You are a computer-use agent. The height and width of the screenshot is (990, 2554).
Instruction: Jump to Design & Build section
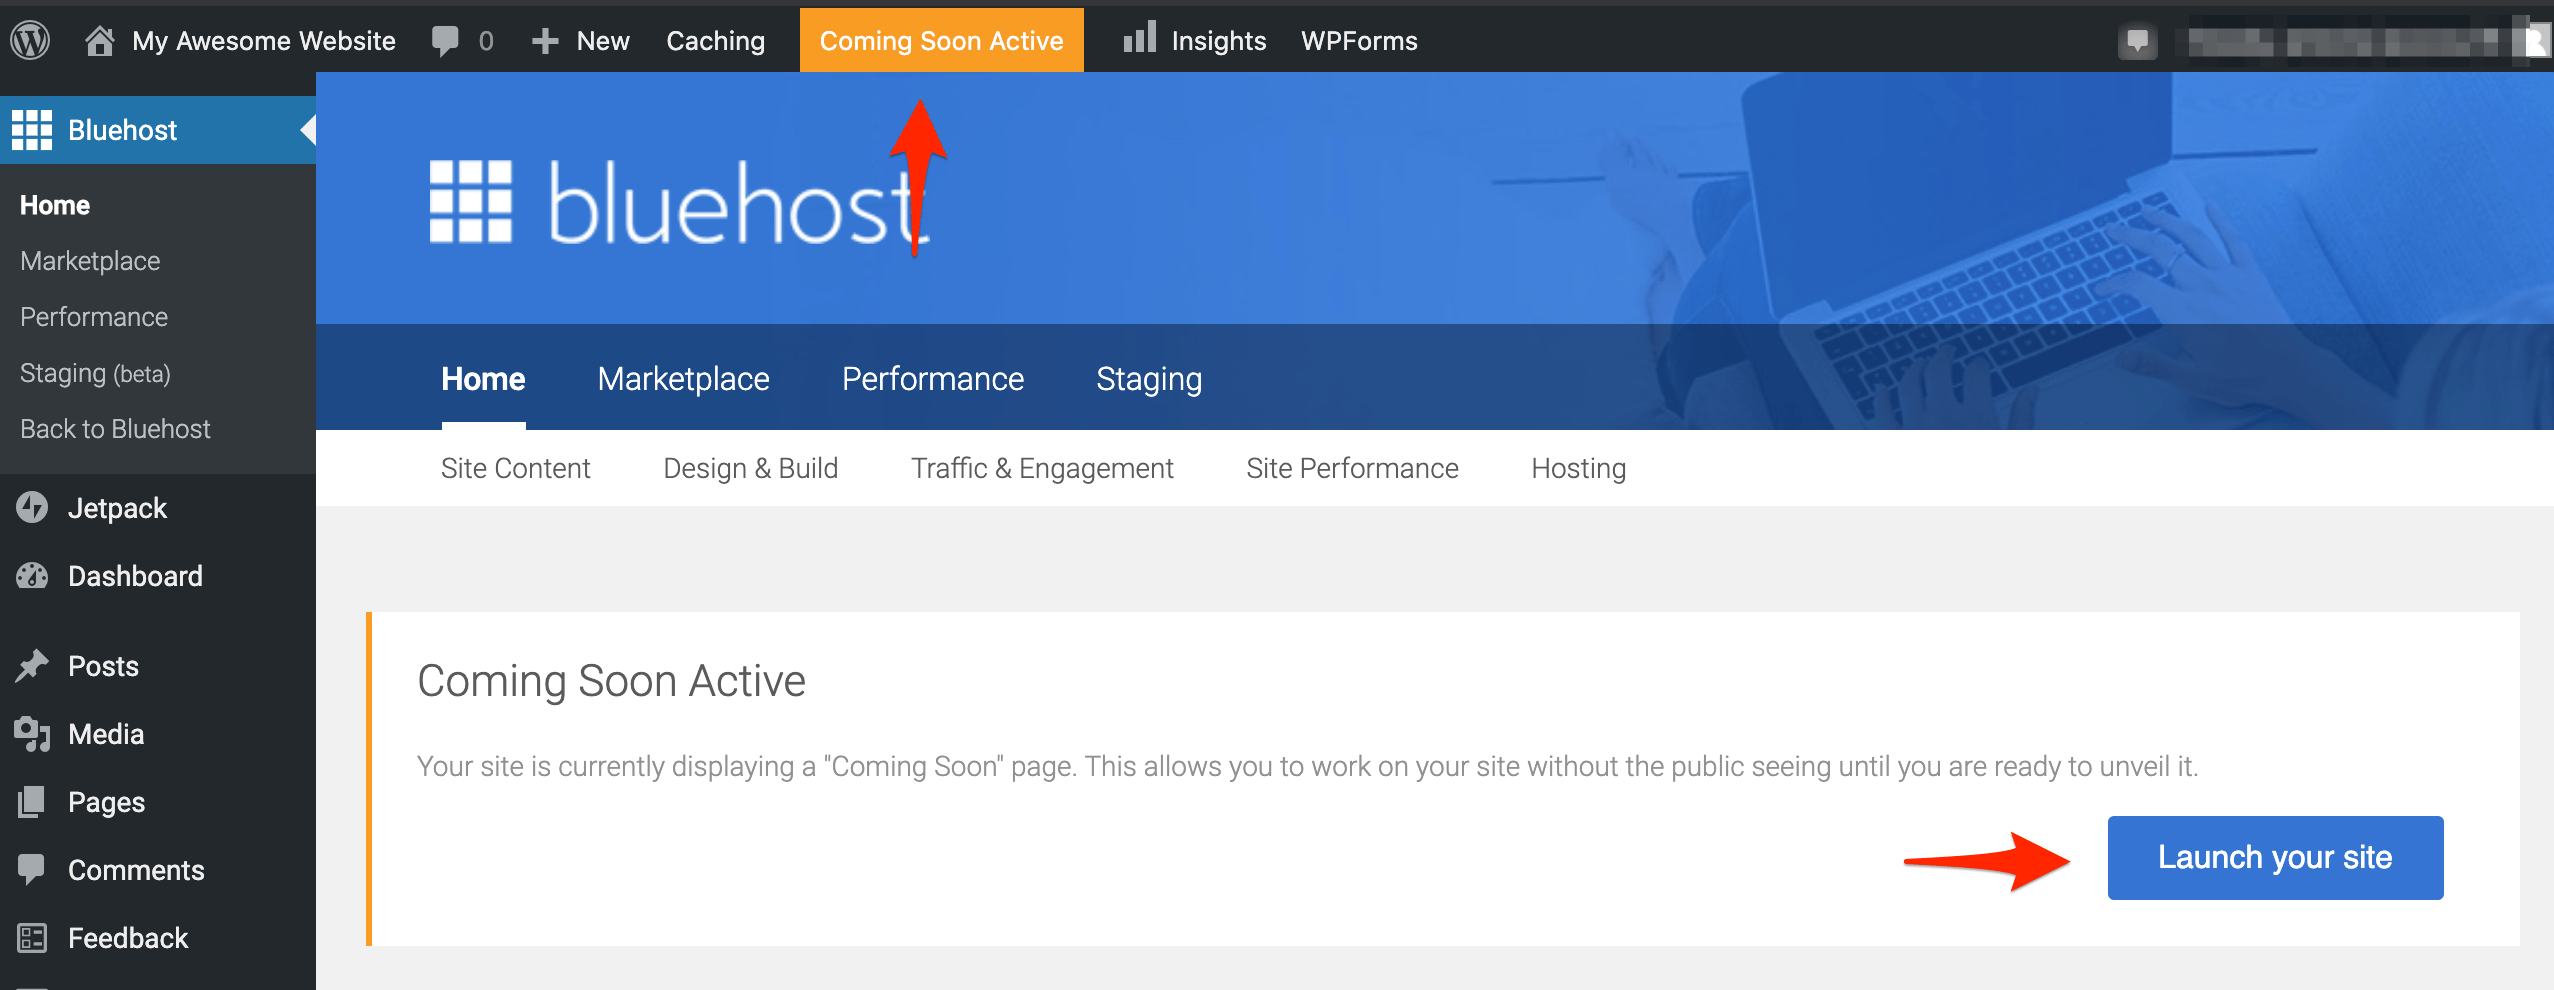750,468
